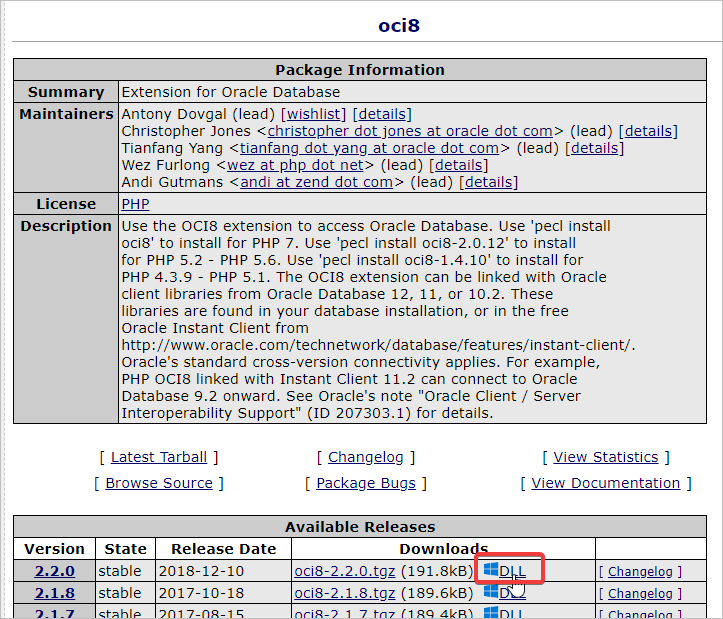The width and height of the screenshot is (723, 619).
Task: Click the Windows DLL icon for version 2.1.8
Action: 491,592
